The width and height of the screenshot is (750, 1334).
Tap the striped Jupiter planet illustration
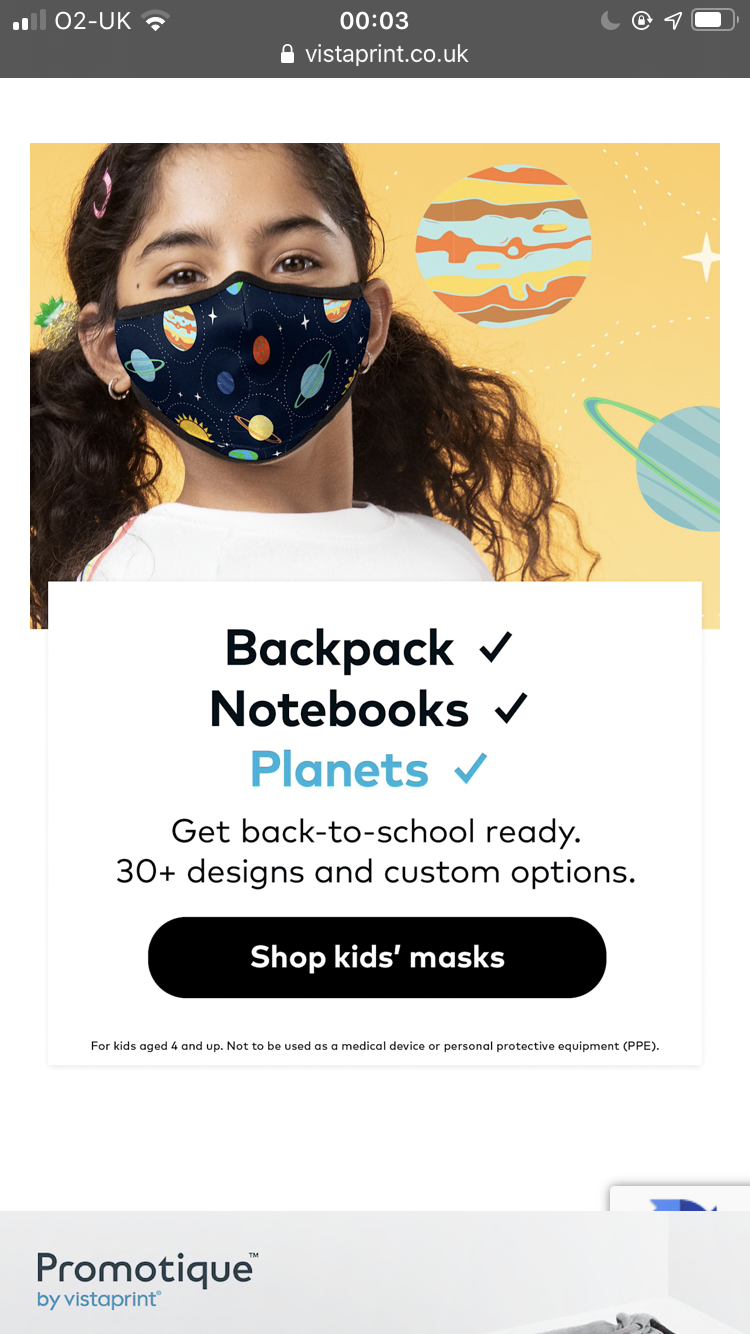tap(503, 246)
